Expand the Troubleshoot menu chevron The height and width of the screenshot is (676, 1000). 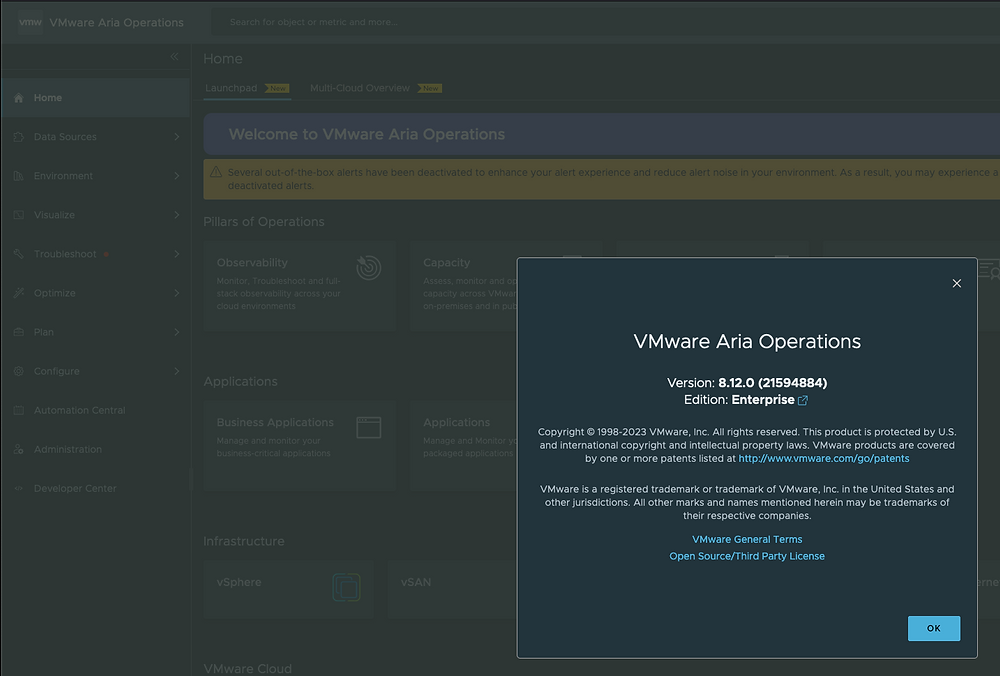click(176, 254)
